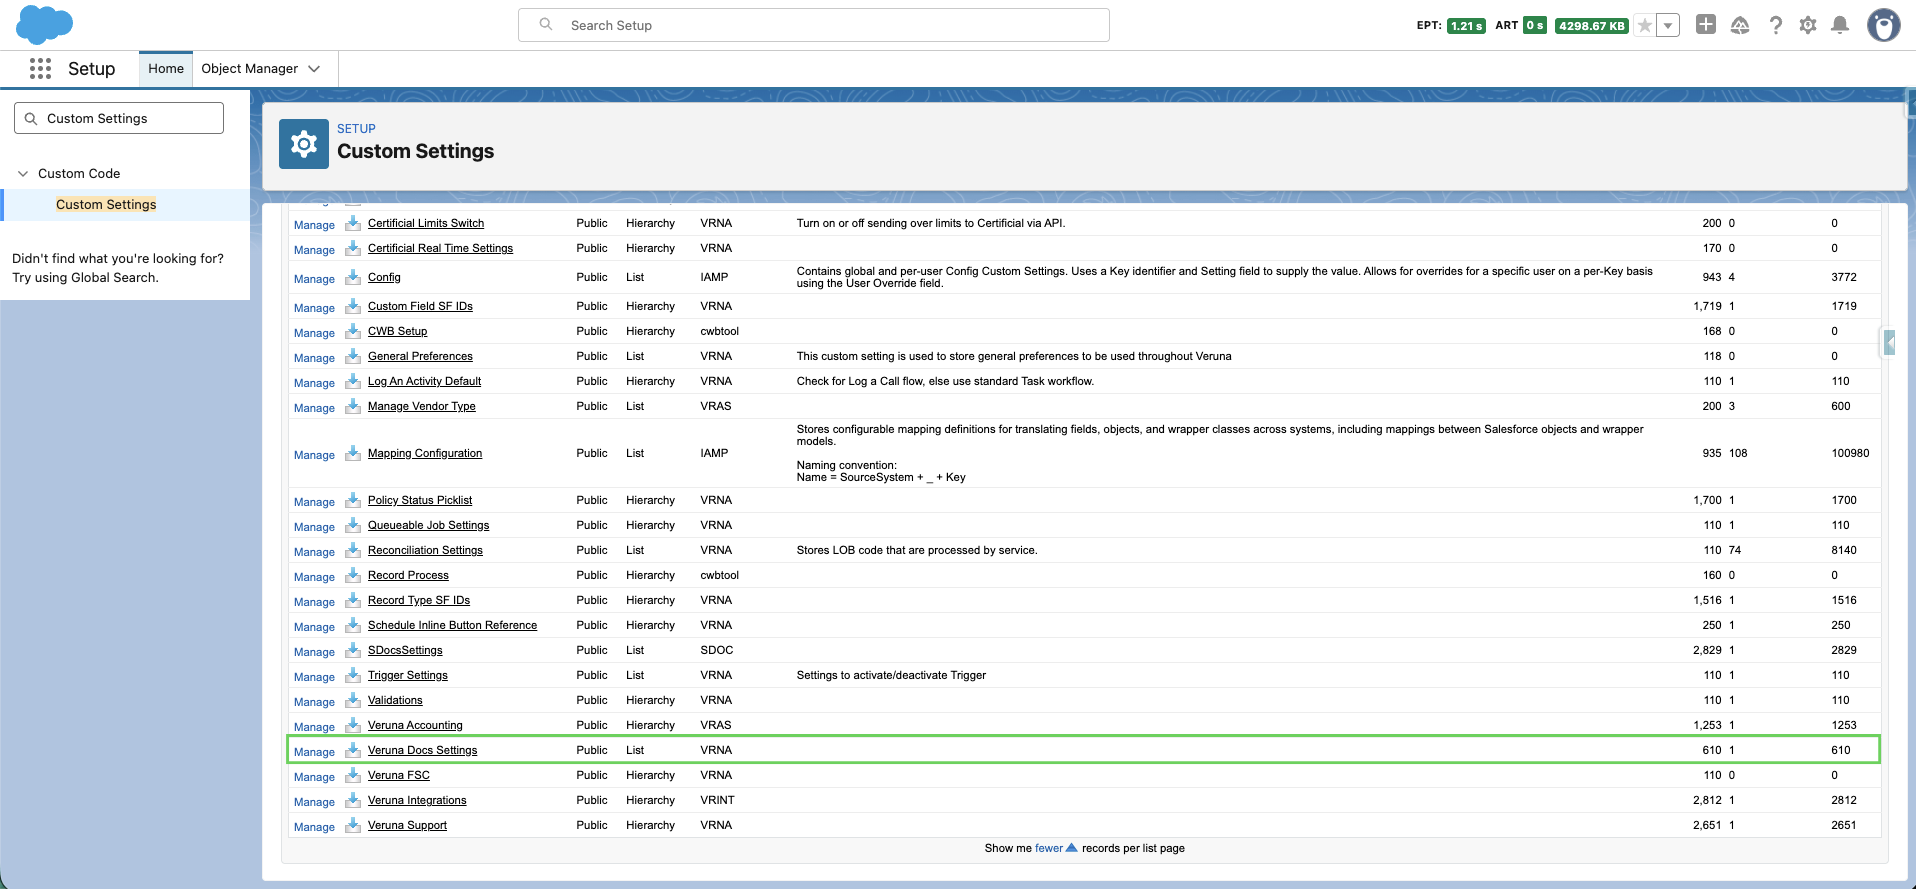Viewport: 1916px width, 889px height.
Task: Click the fewer records arrow icon
Action: 1072,848
